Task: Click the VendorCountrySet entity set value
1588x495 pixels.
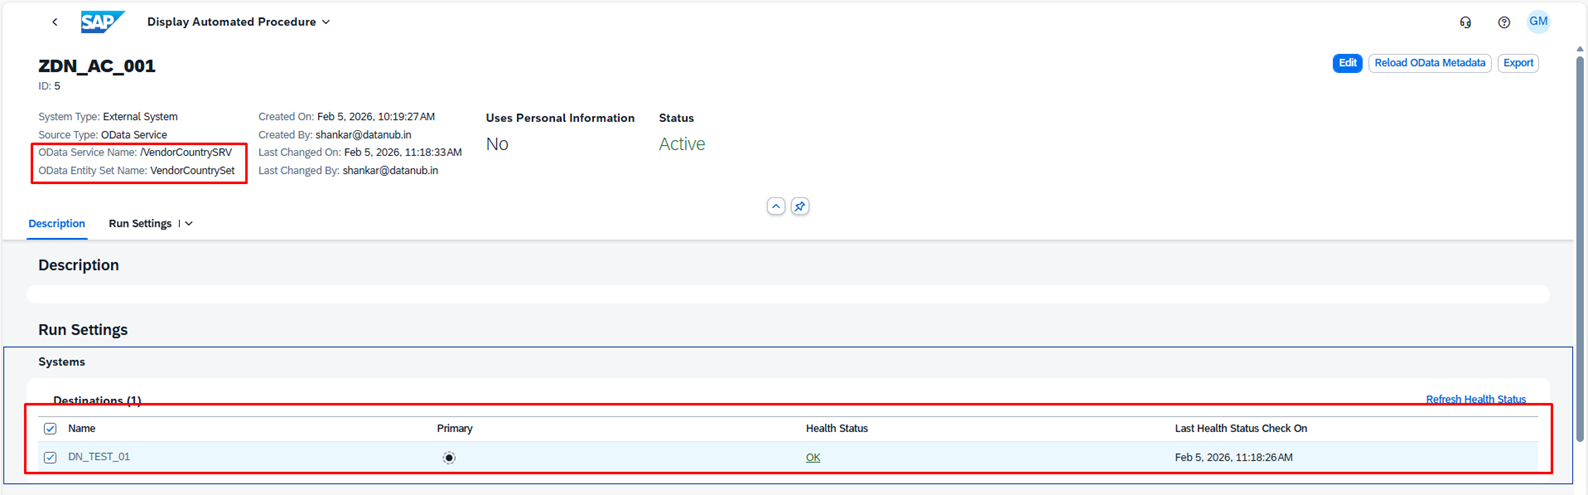Action: pos(192,171)
